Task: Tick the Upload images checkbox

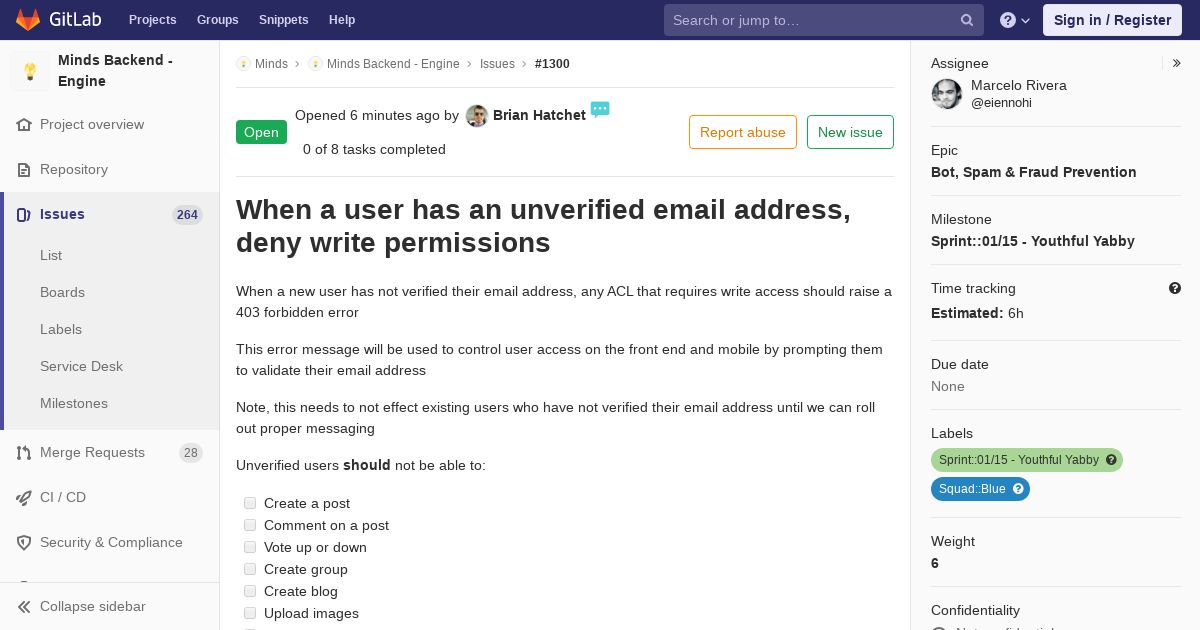Action: point(250,613)
